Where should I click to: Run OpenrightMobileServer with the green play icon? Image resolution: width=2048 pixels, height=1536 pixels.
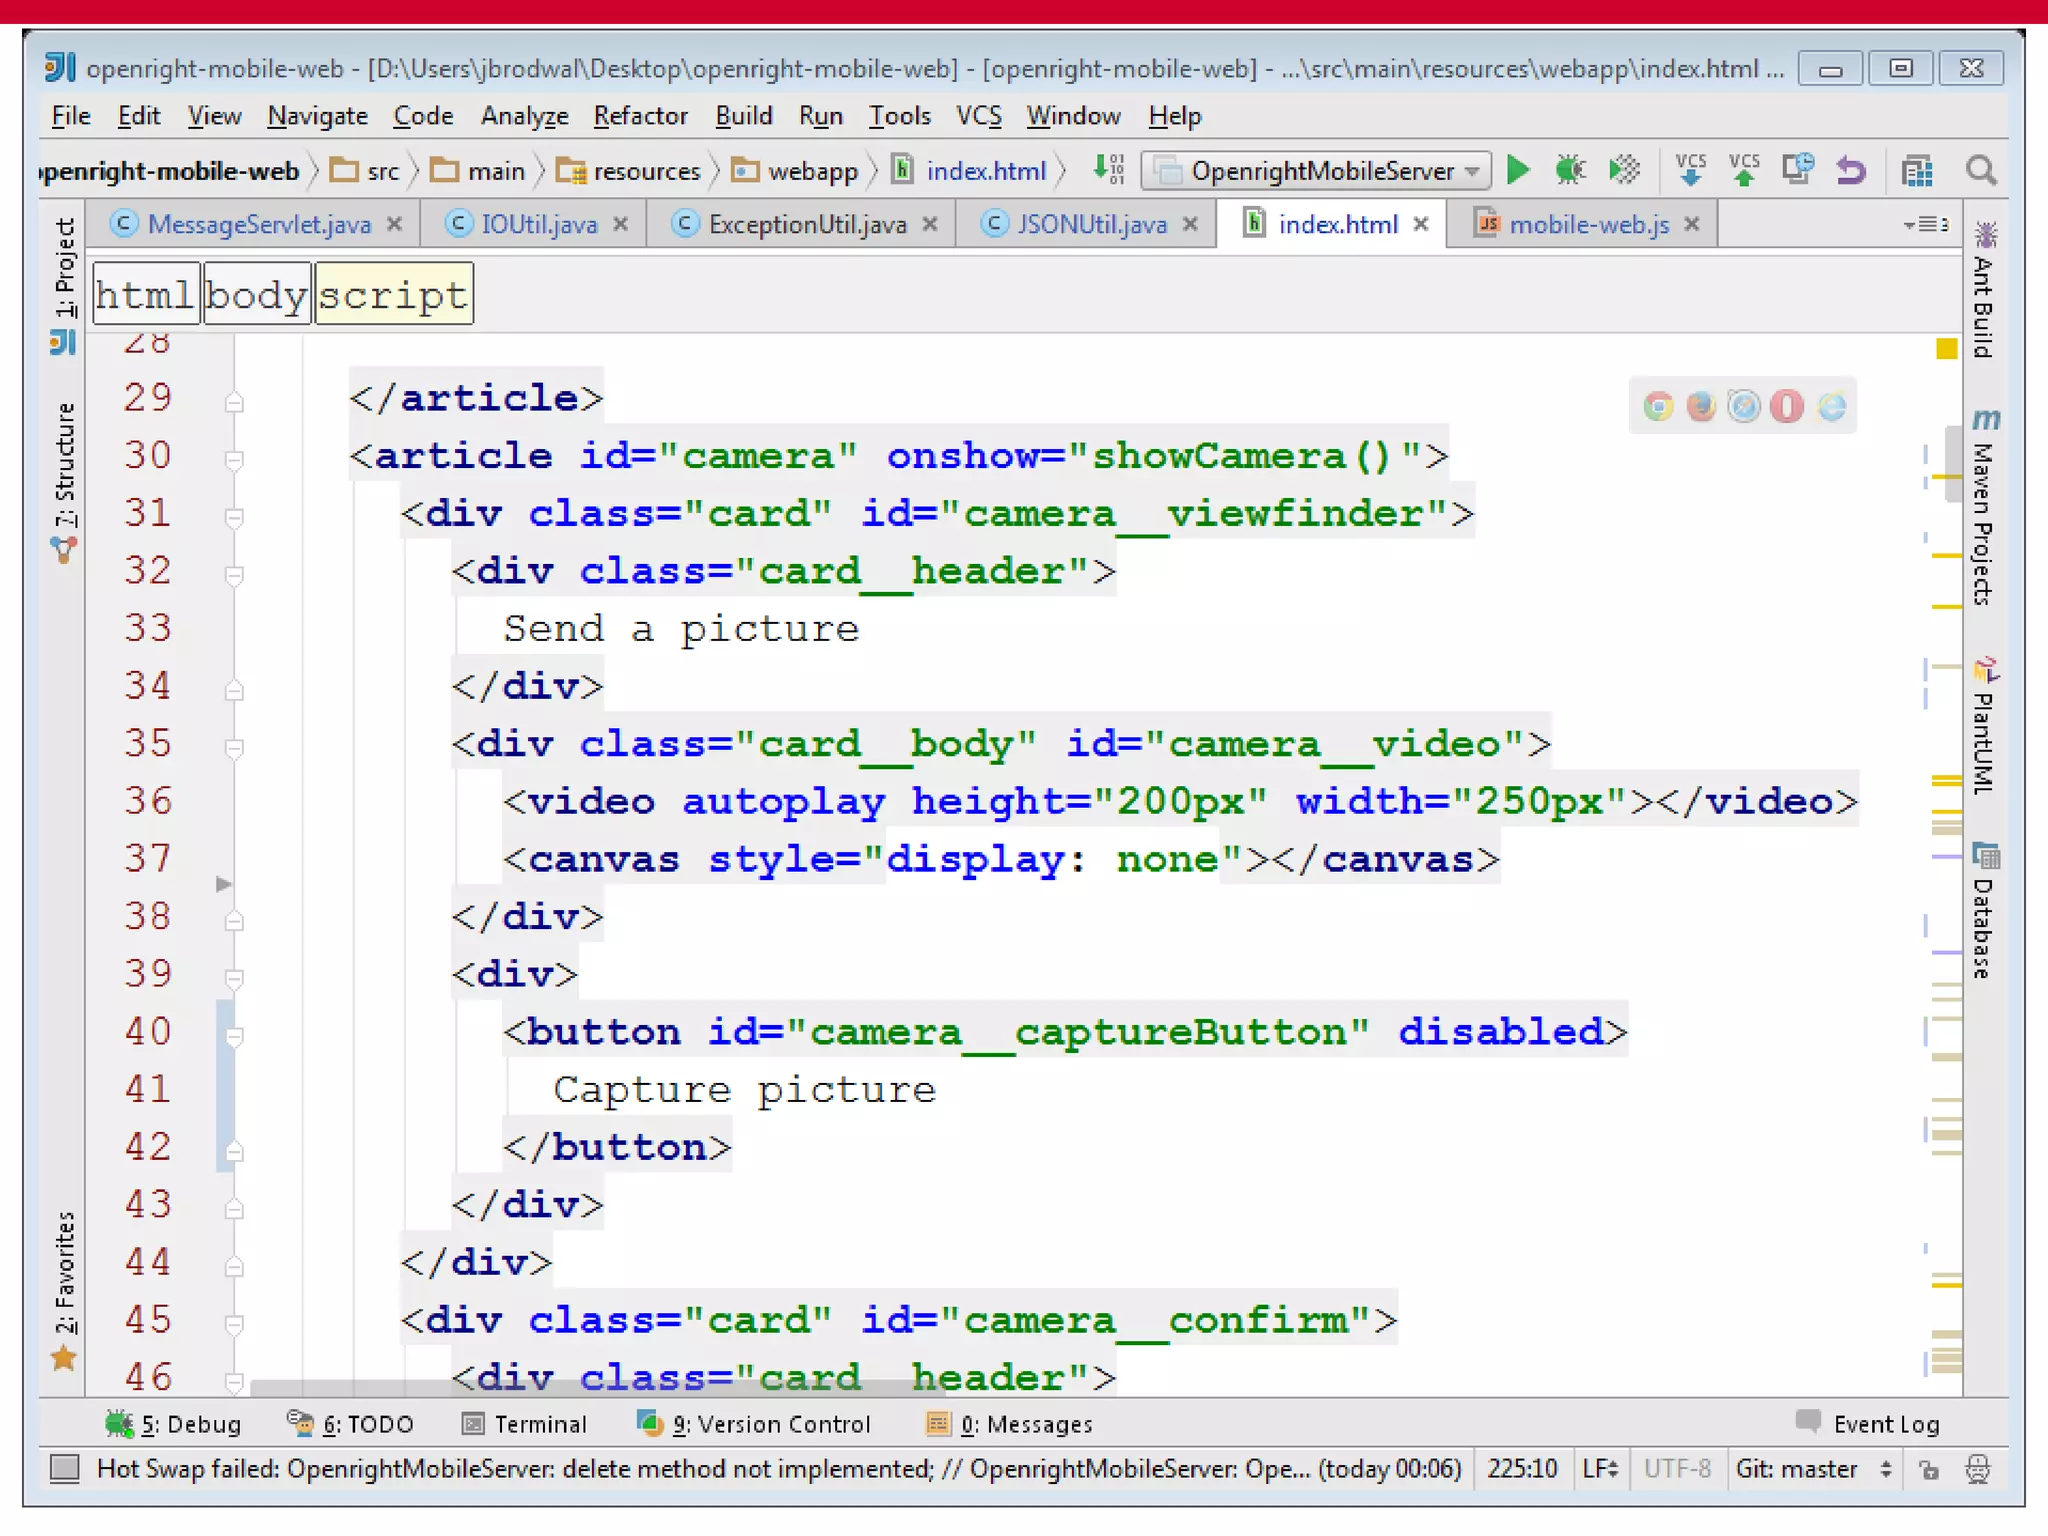click(x=1518, y=171)
